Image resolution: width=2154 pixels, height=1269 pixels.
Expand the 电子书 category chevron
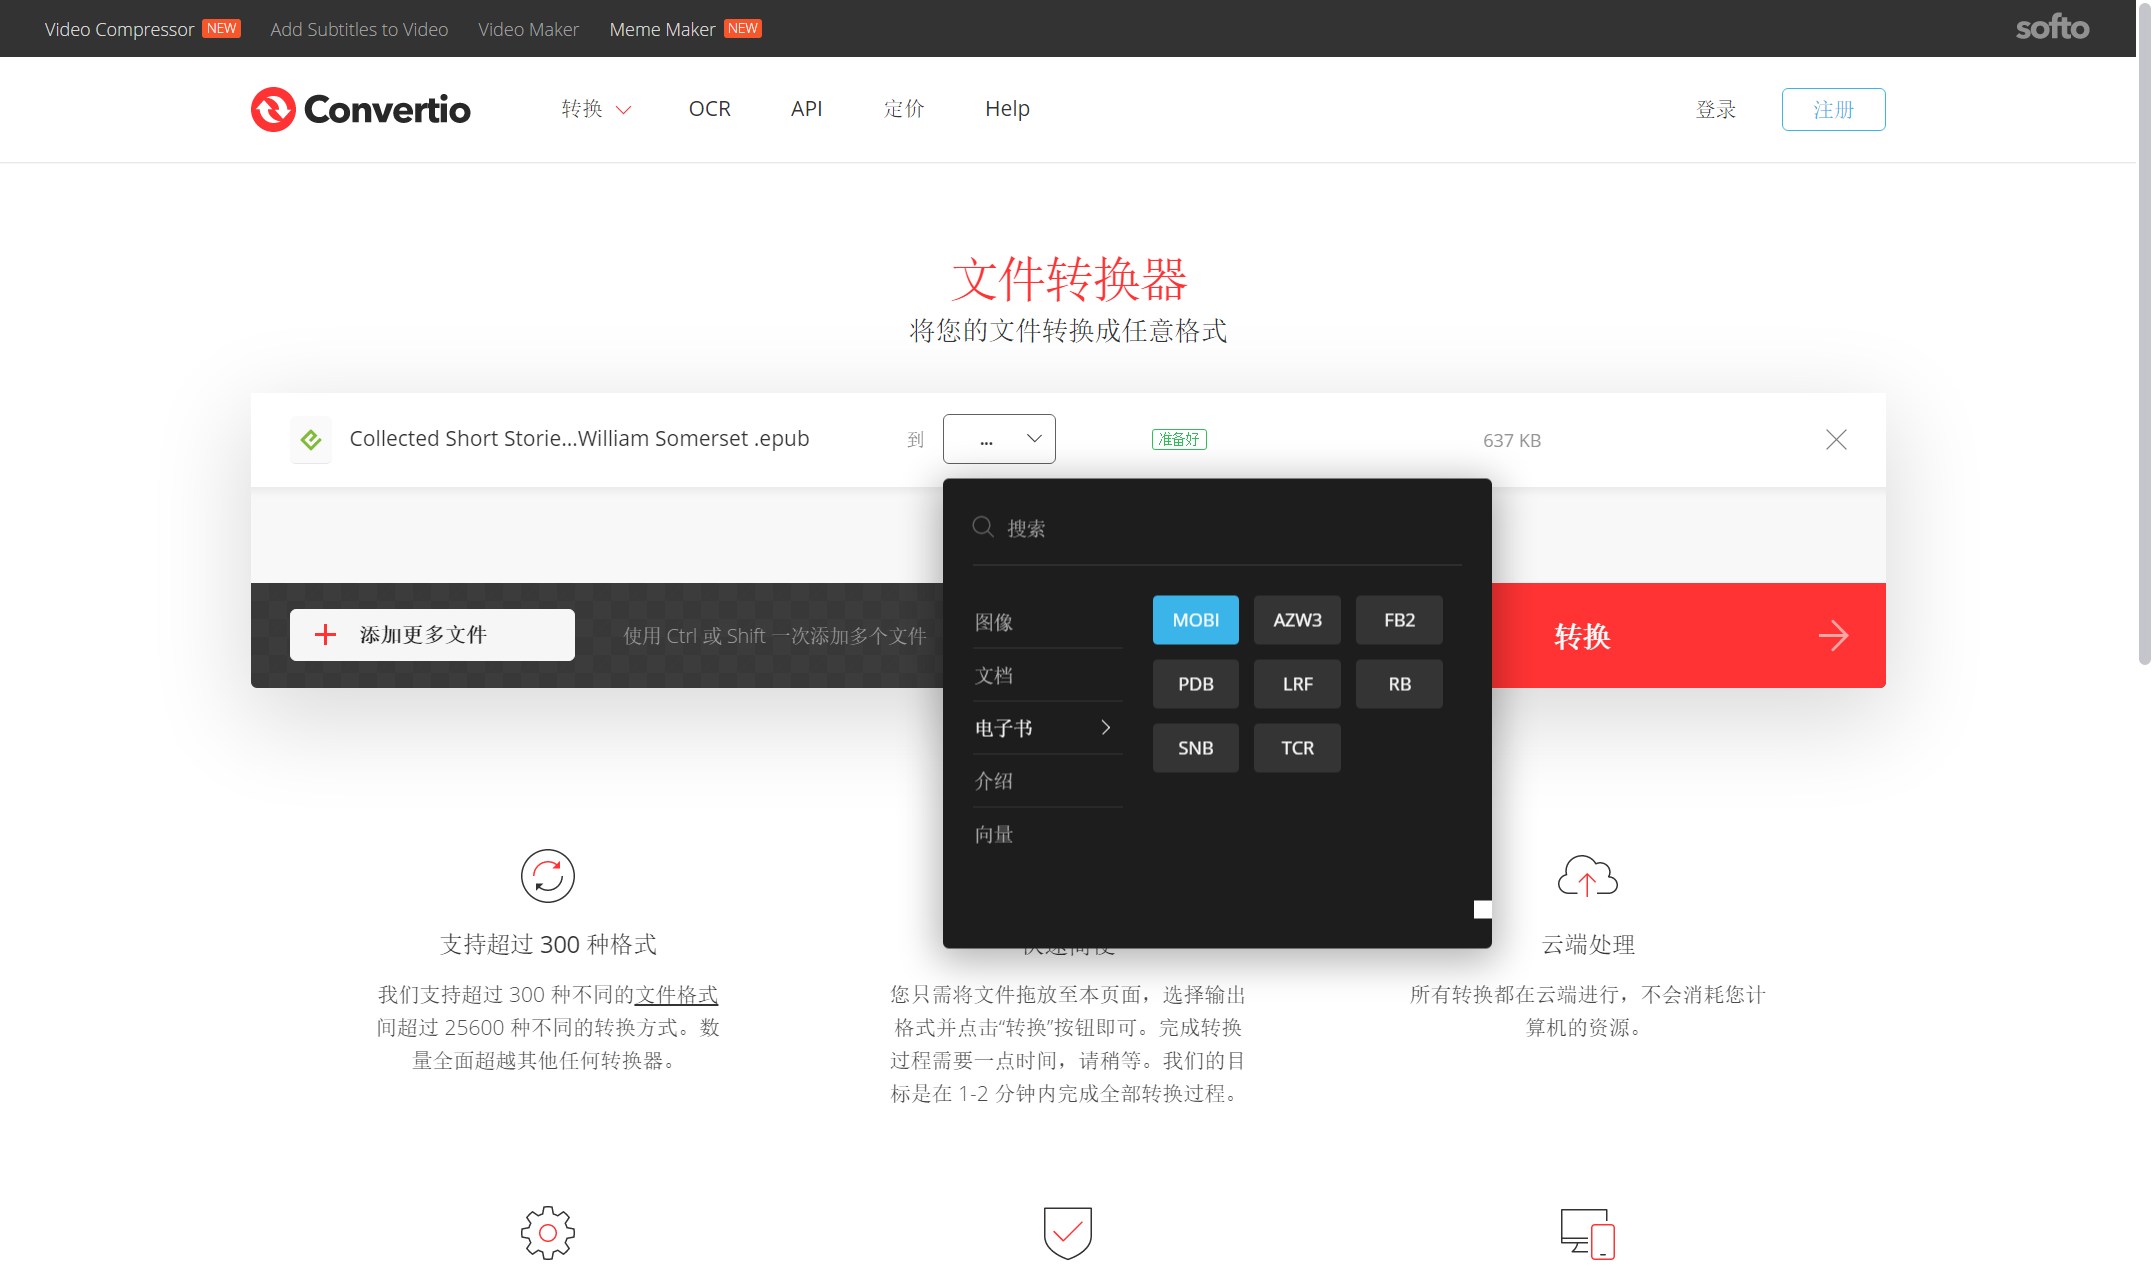click(1106, 728)
